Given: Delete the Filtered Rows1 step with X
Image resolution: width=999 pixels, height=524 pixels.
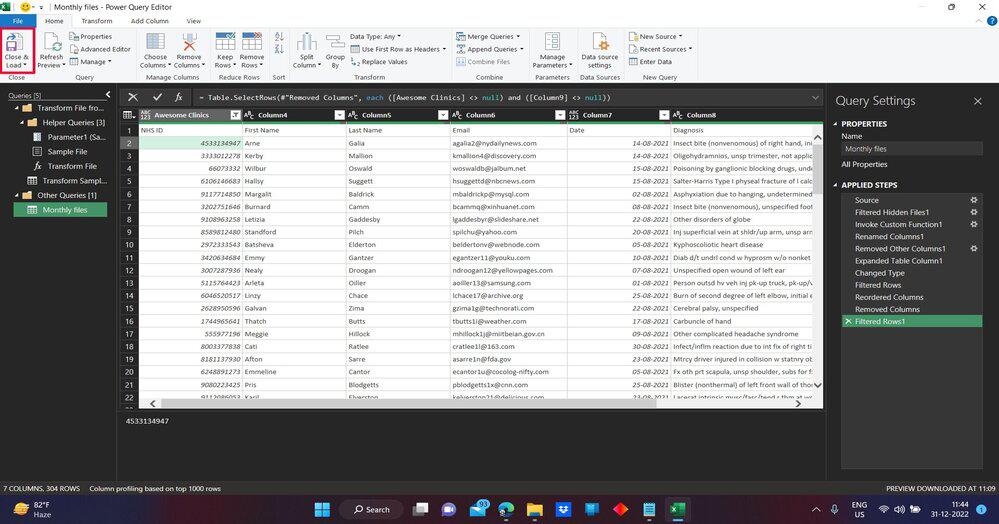Looking at the screenshot, I should 848,322.
